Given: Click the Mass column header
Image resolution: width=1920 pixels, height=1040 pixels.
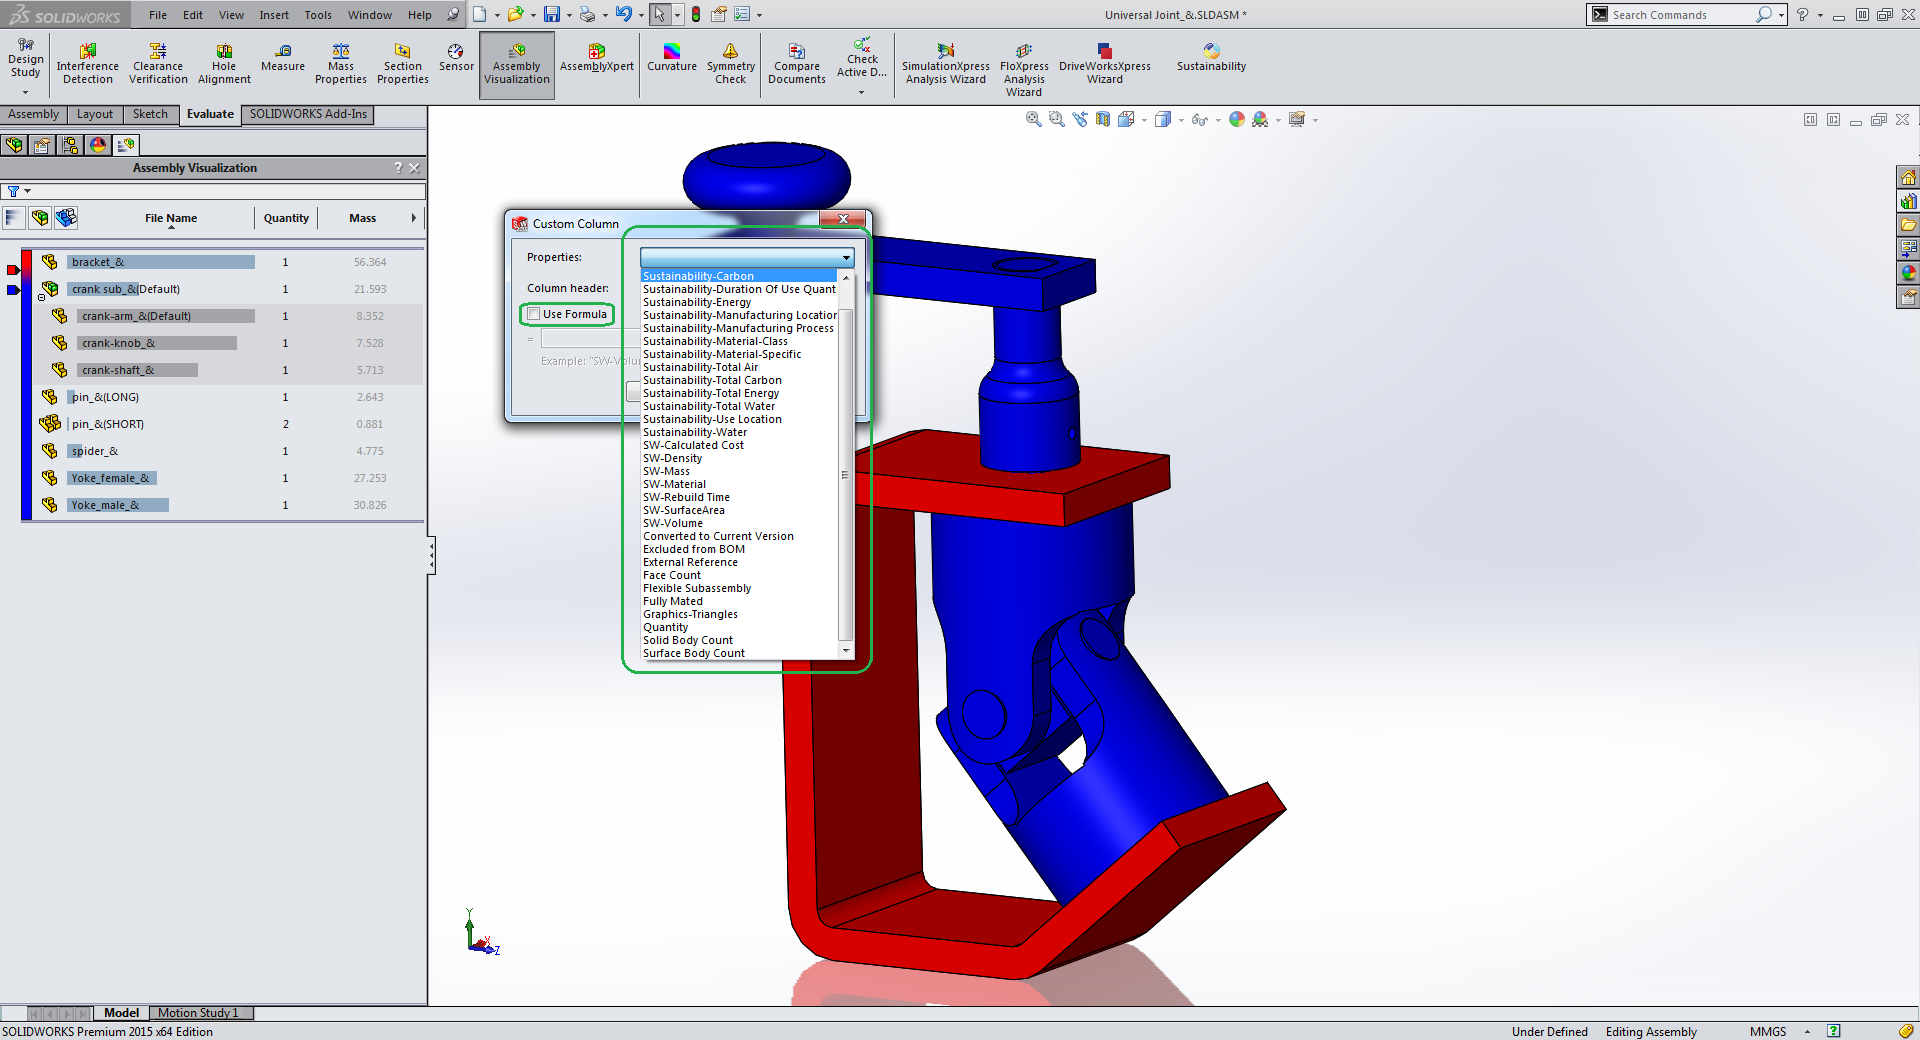Looking at the screenshot, I should [362, 218].
